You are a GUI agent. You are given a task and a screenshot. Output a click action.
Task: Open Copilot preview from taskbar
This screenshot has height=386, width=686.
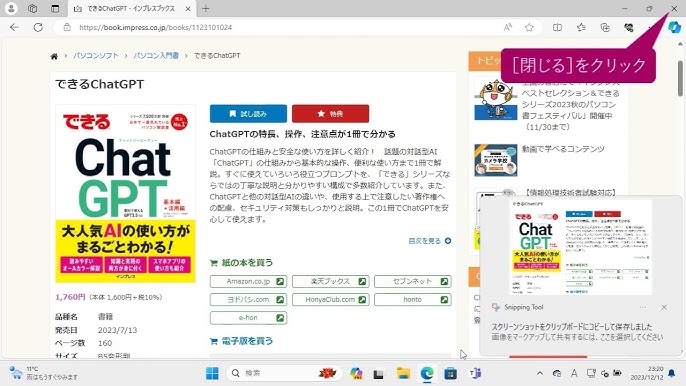point(356,373)
